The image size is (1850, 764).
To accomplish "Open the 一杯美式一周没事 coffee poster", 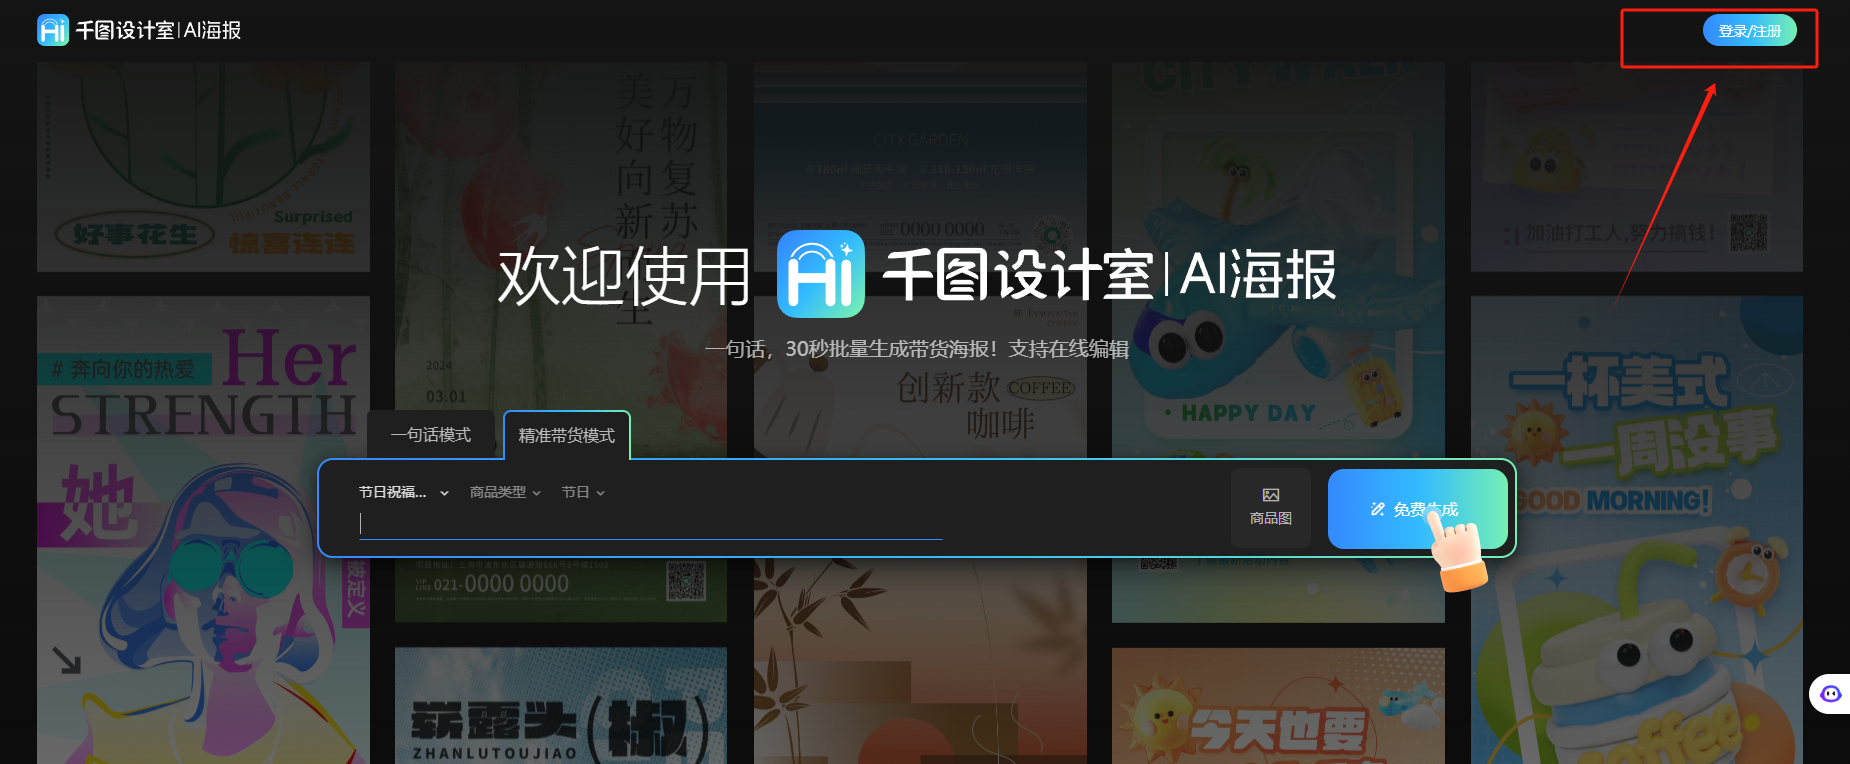I will pyautogui.click(x=1637, y=530).
